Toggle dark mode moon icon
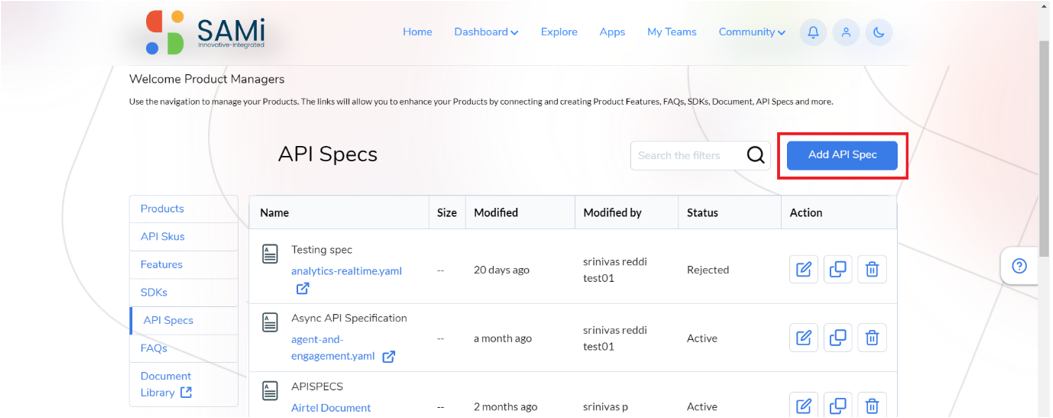Image resolution: width=1053 pixels, height=418 pixels. (x=879, y=32)
